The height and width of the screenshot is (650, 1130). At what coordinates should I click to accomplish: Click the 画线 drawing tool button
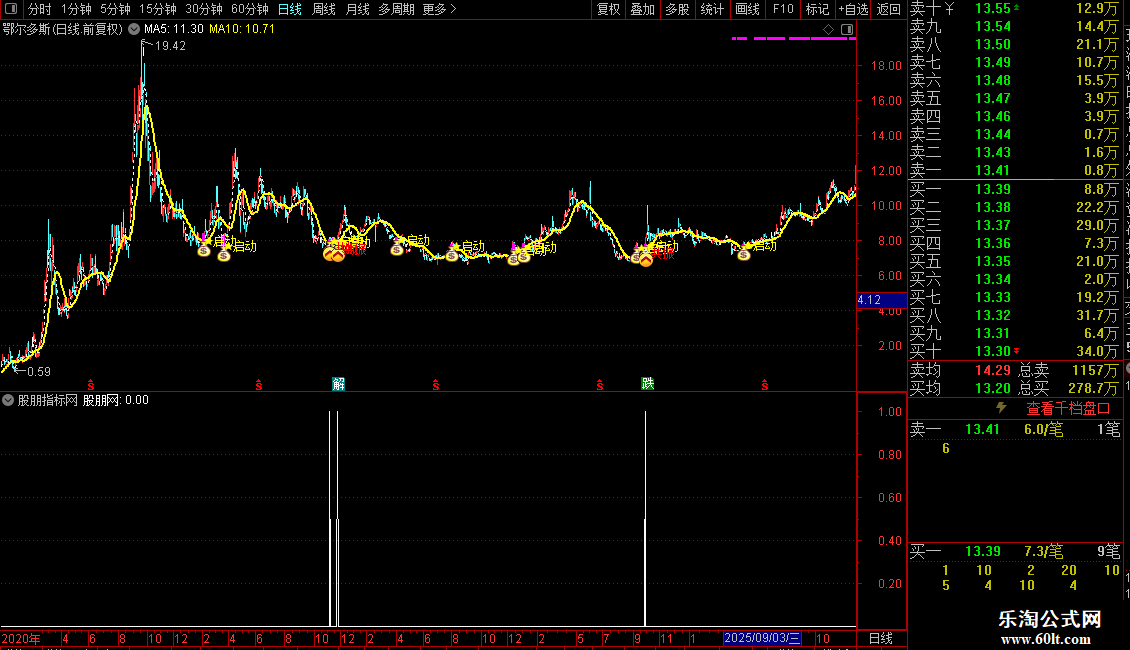click(x=747, y=9)
